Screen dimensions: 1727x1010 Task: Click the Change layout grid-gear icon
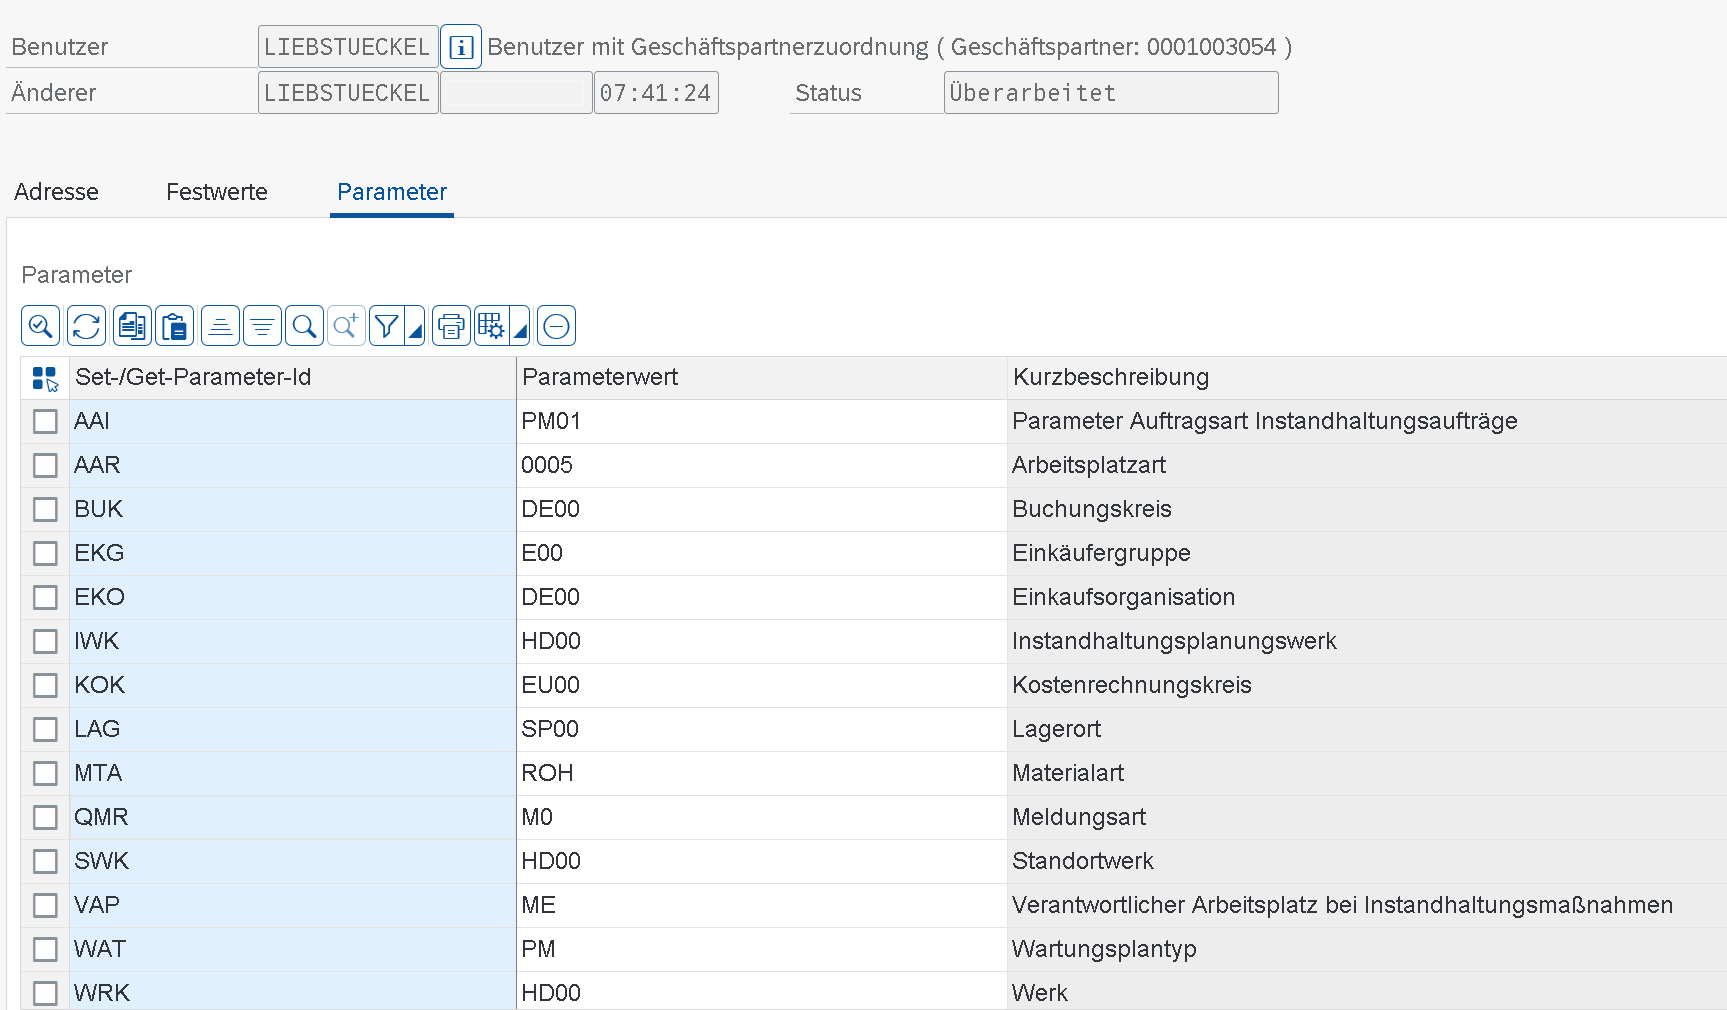492,326
